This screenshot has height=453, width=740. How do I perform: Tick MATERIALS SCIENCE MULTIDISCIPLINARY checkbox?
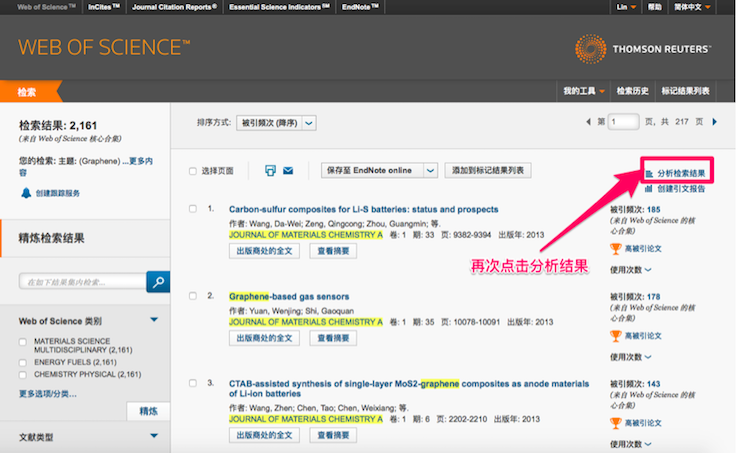[x=23, y=343]
